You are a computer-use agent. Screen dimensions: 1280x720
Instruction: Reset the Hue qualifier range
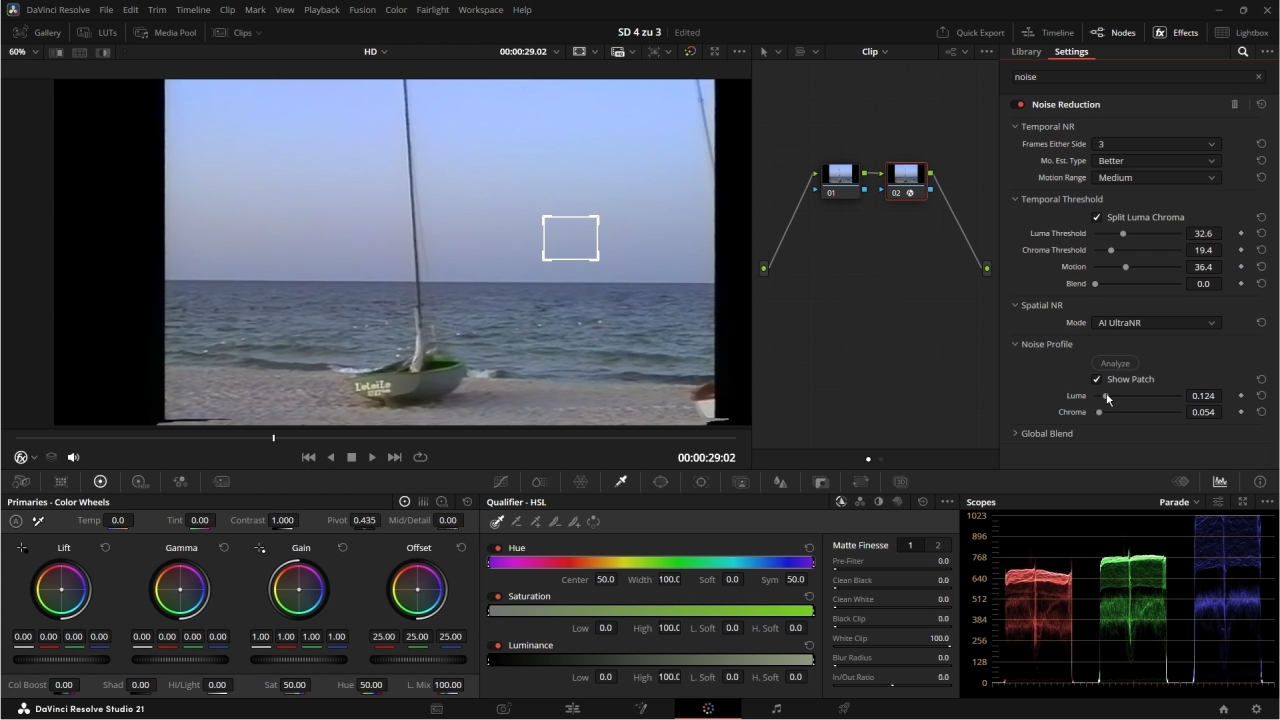click(x=809, y=548)
